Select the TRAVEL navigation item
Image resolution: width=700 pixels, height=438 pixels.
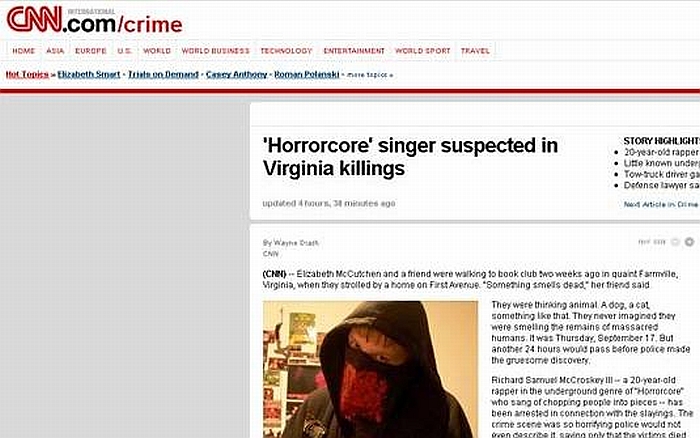tap(475, 51)
